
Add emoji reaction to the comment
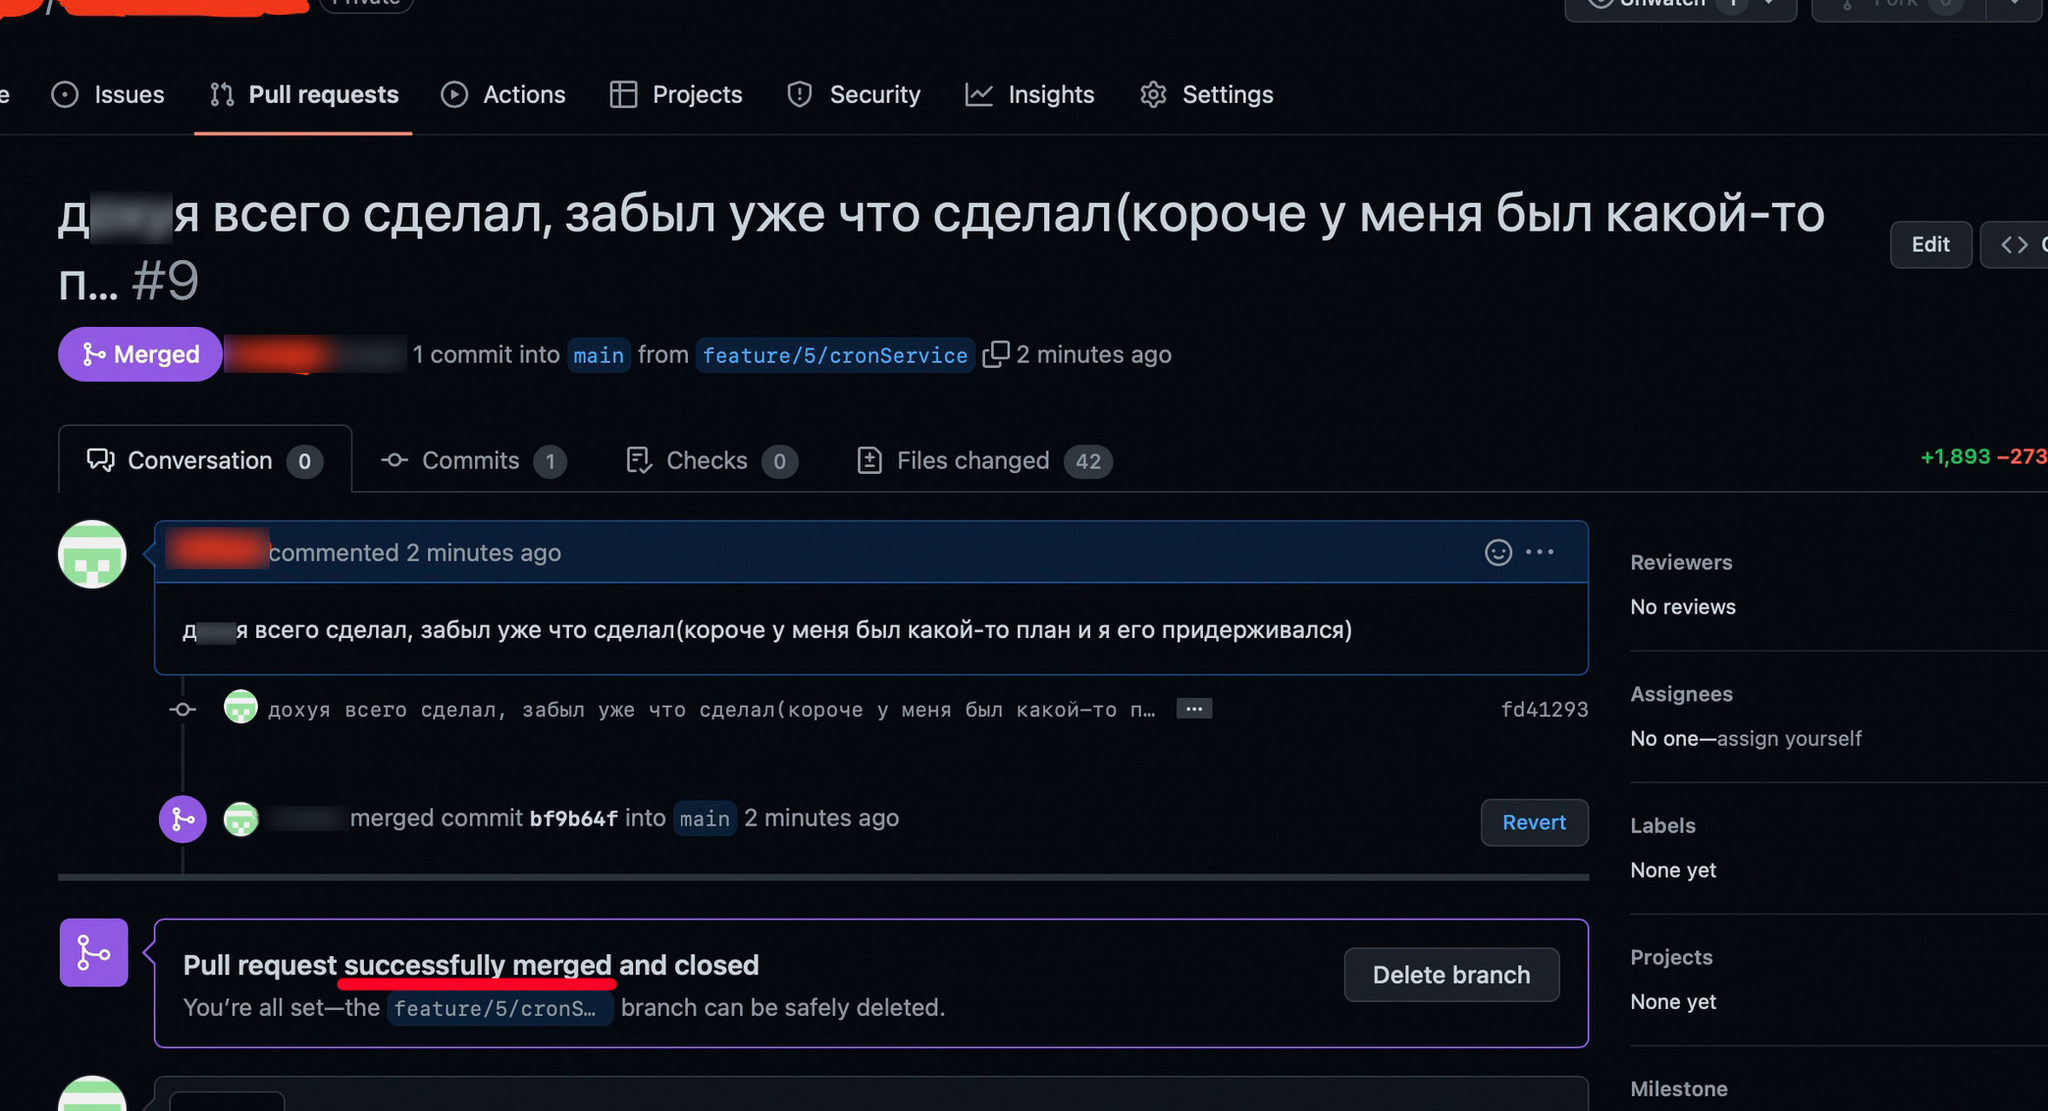tap(1497, 552)
